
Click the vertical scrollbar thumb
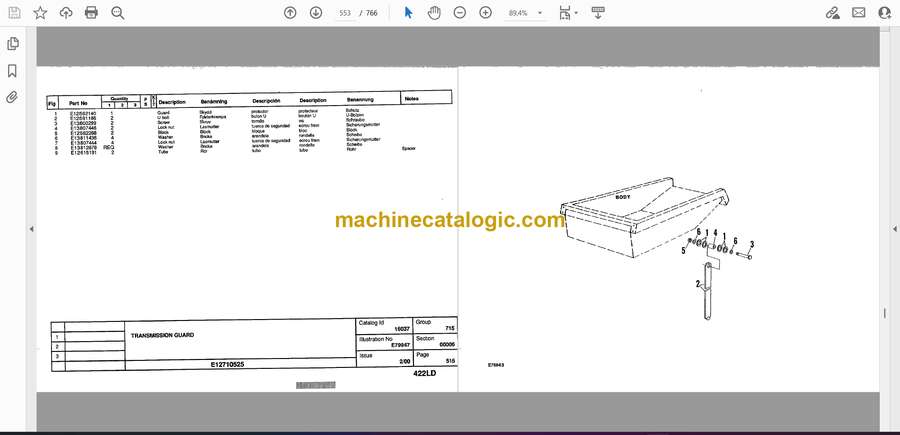click(x=885, y=314)
